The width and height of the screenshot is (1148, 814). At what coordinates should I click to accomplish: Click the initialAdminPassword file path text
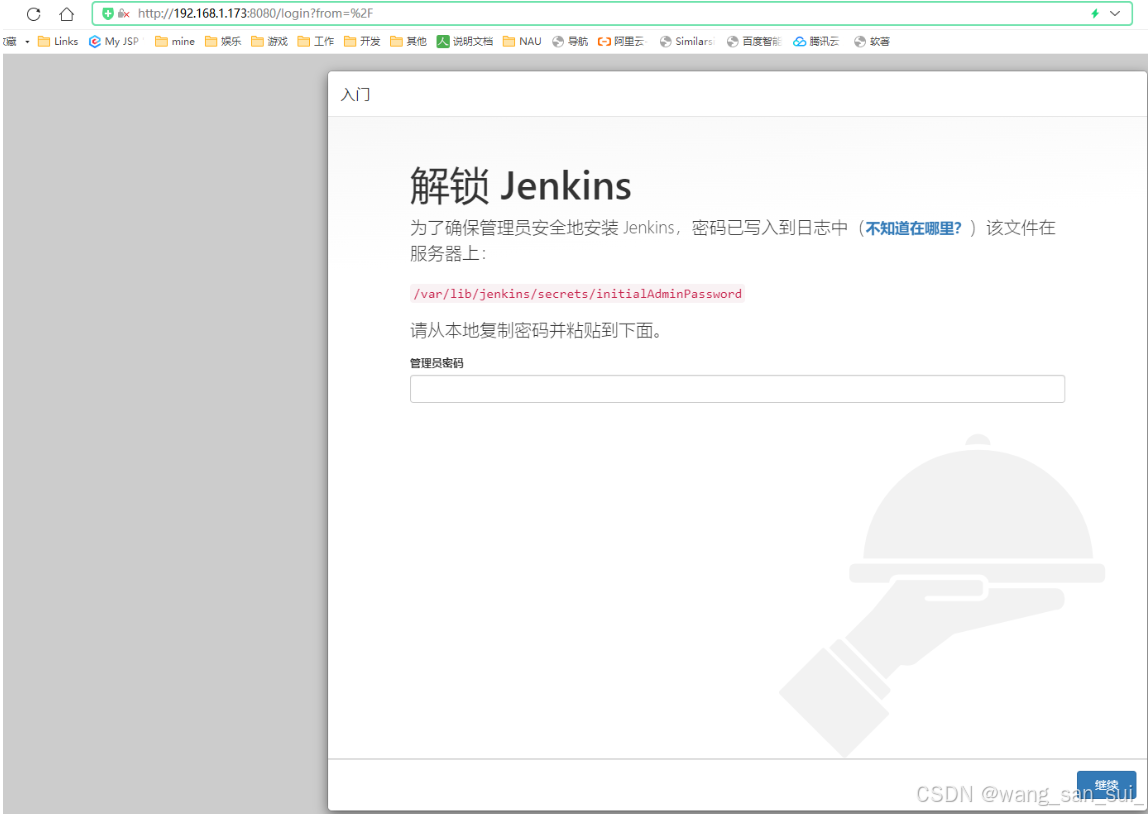tap(578, 294)
